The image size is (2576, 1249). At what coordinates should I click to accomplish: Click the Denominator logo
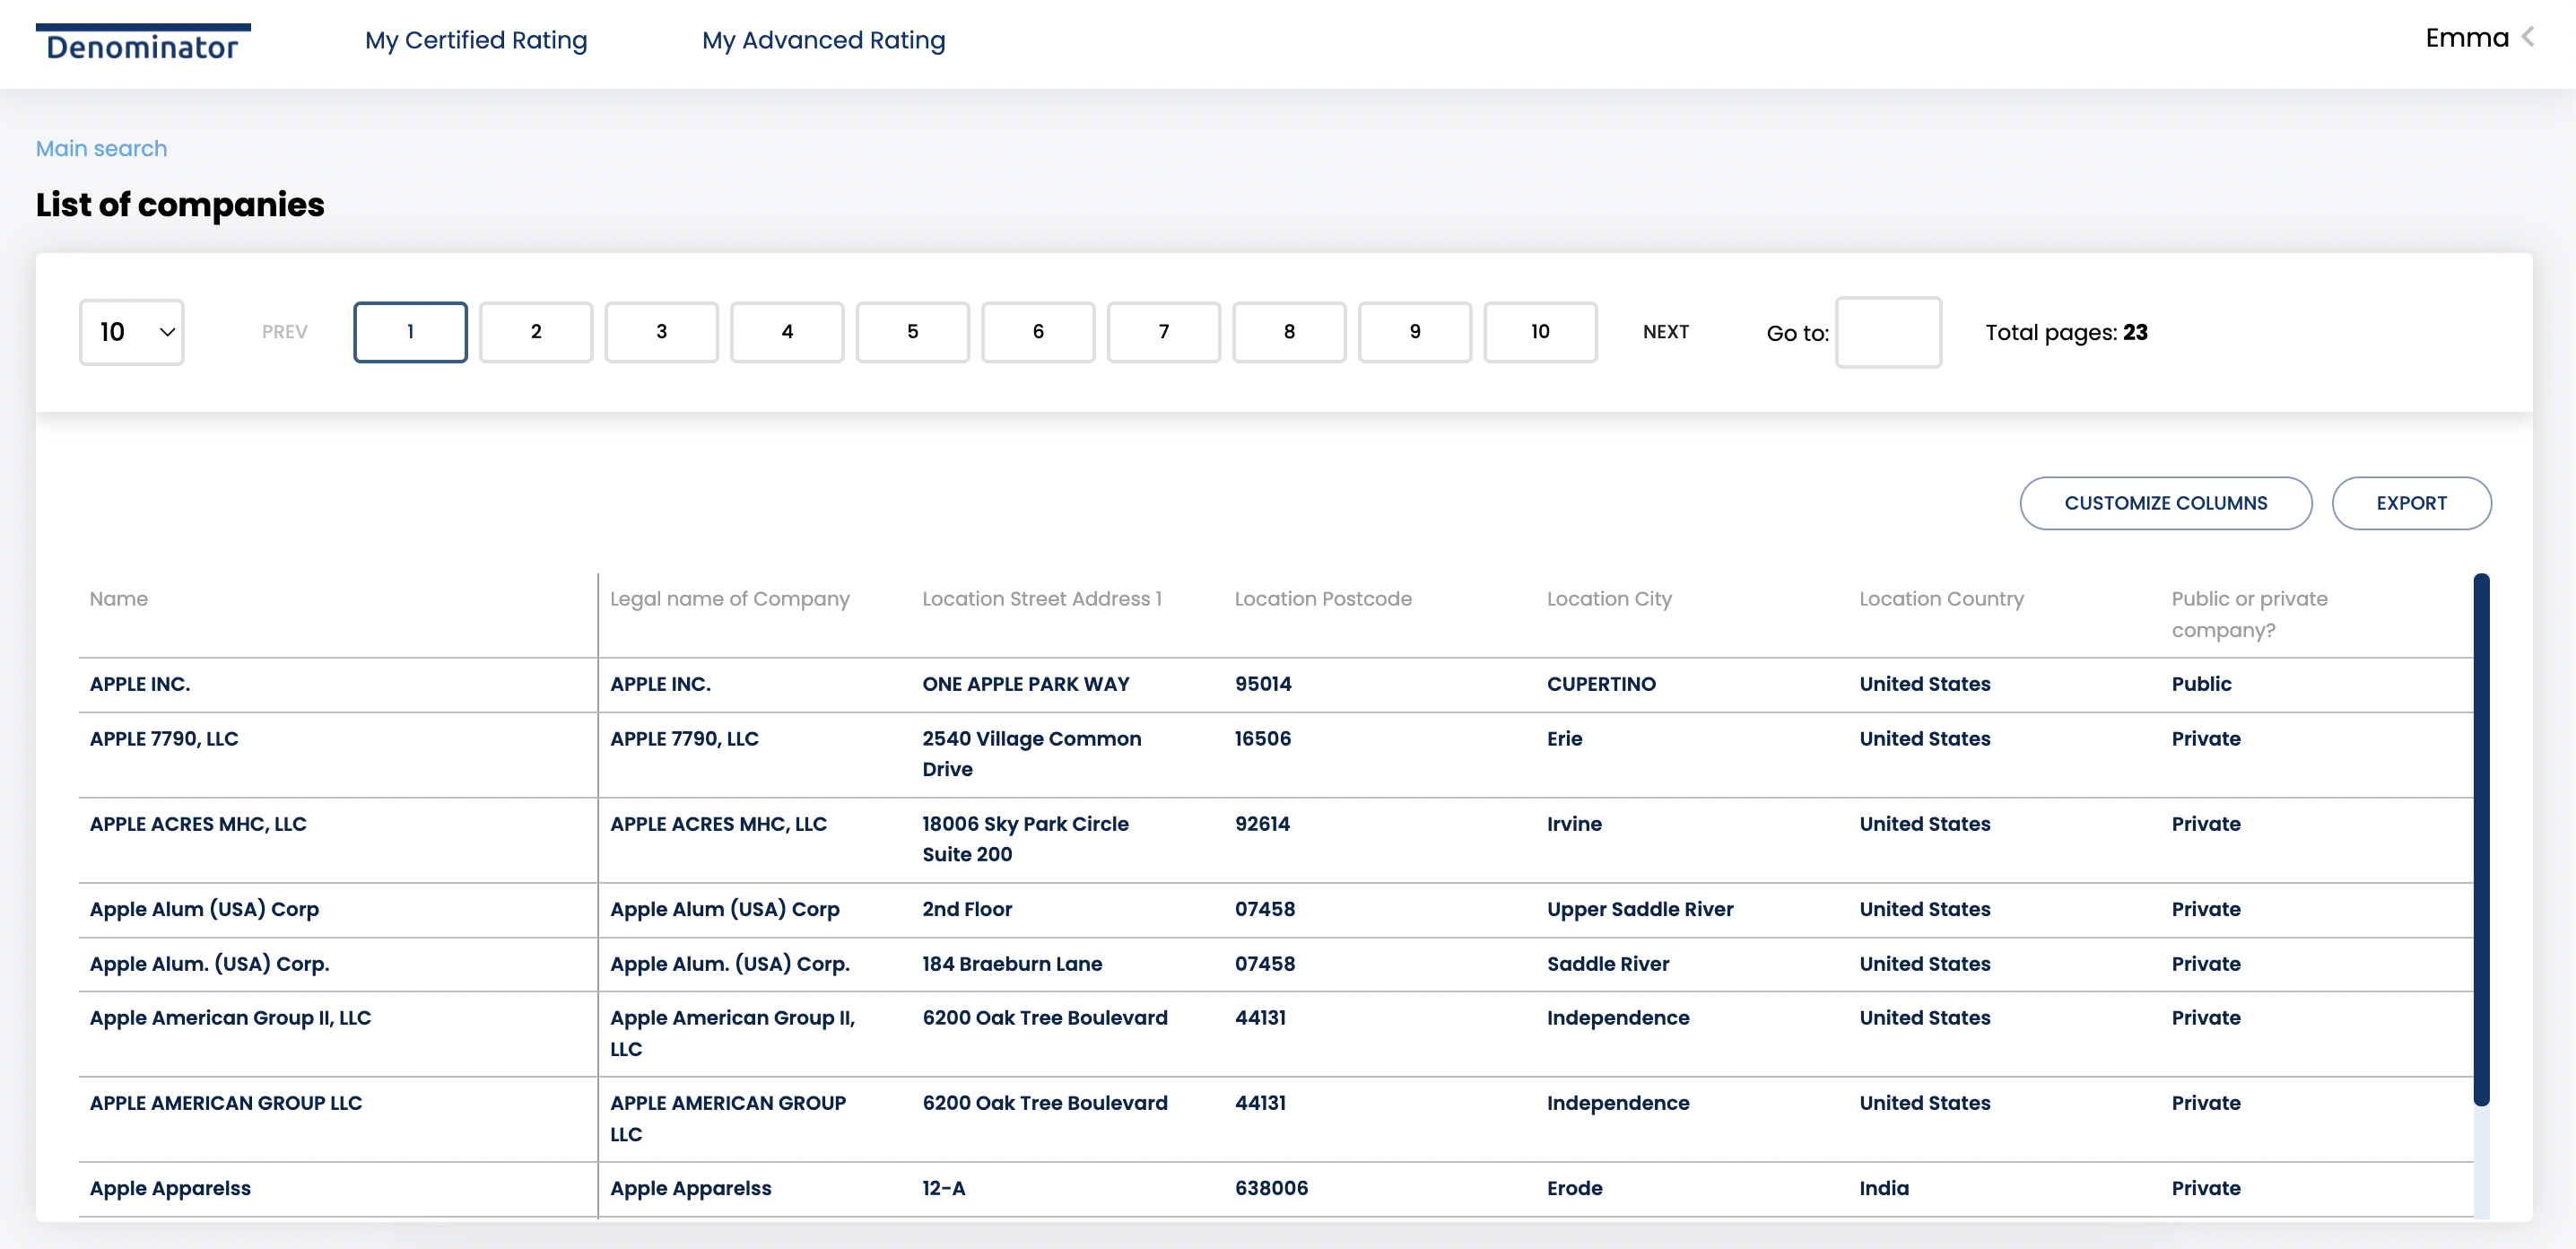click(143, 44)
